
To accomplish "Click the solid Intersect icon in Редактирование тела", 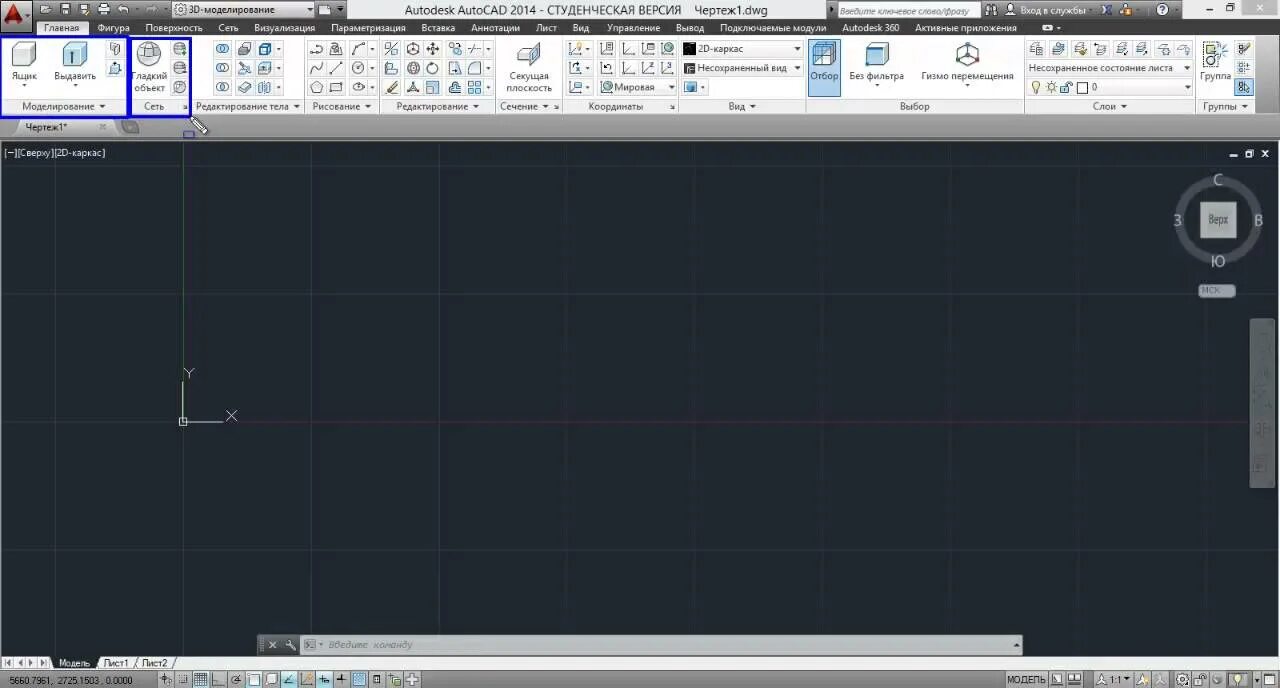I will click(222, 87).
